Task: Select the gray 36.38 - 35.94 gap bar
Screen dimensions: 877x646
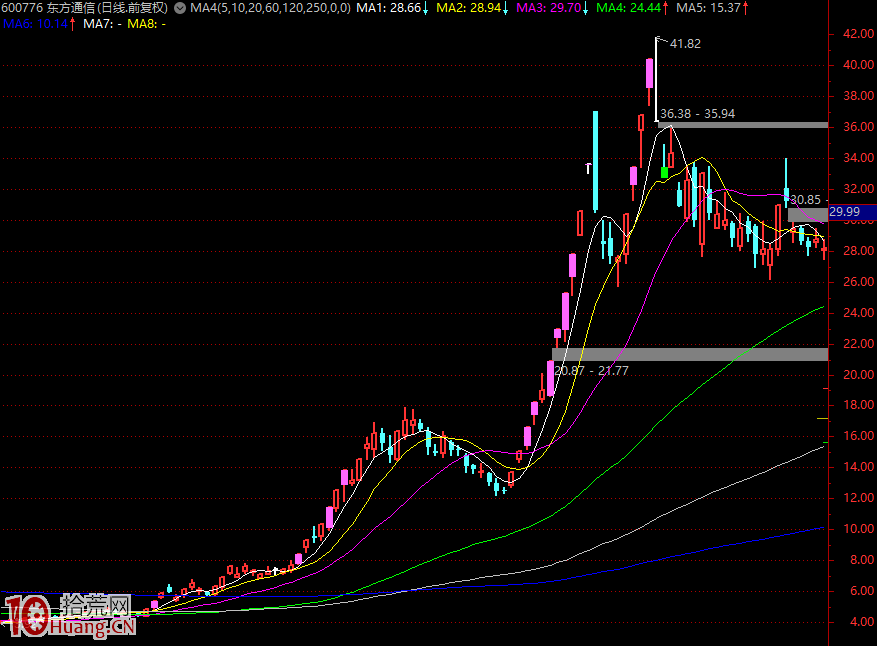Action: pos(741,125)
